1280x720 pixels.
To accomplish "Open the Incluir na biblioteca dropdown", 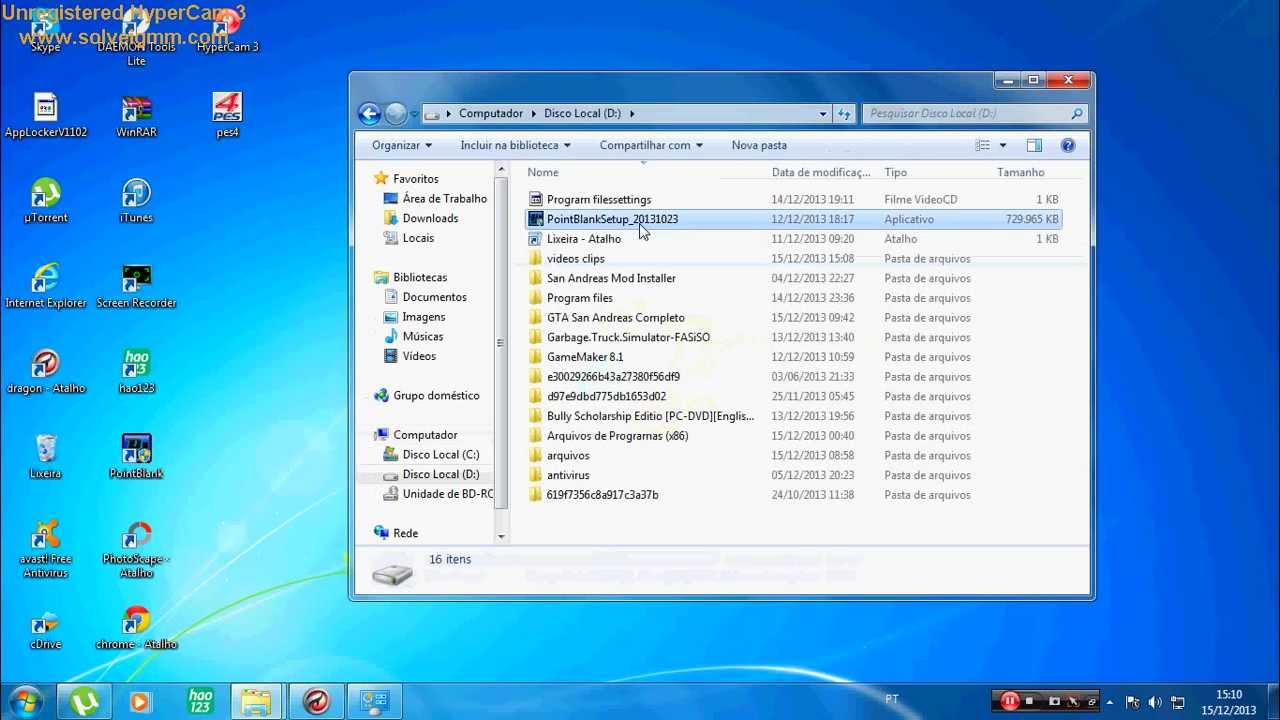I will click(514, 146).
